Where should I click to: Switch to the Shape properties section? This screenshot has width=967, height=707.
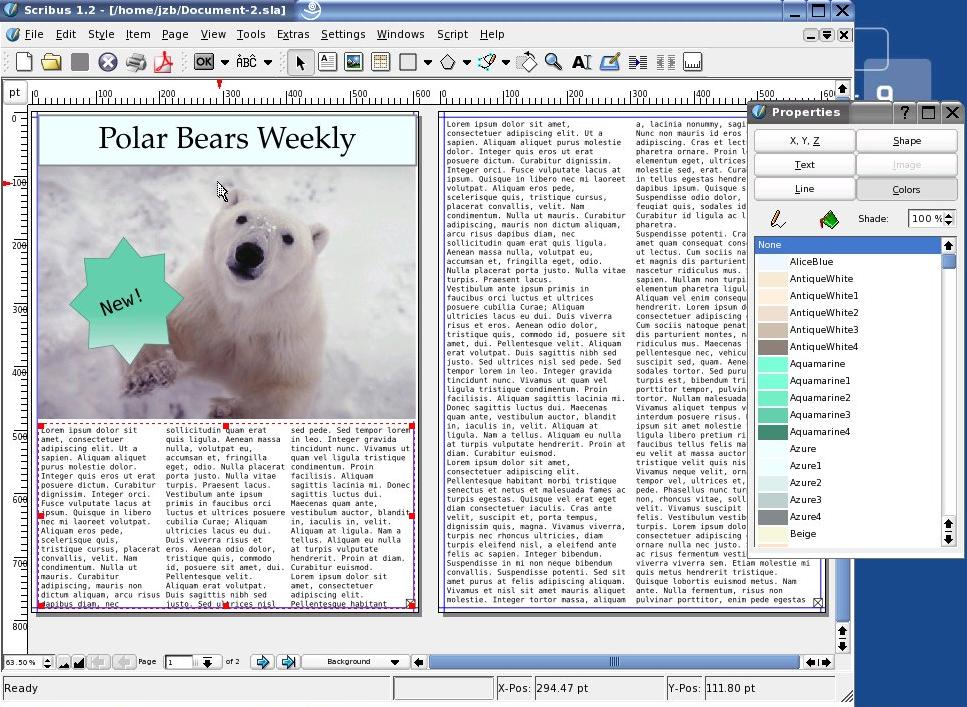pos(906,141)
